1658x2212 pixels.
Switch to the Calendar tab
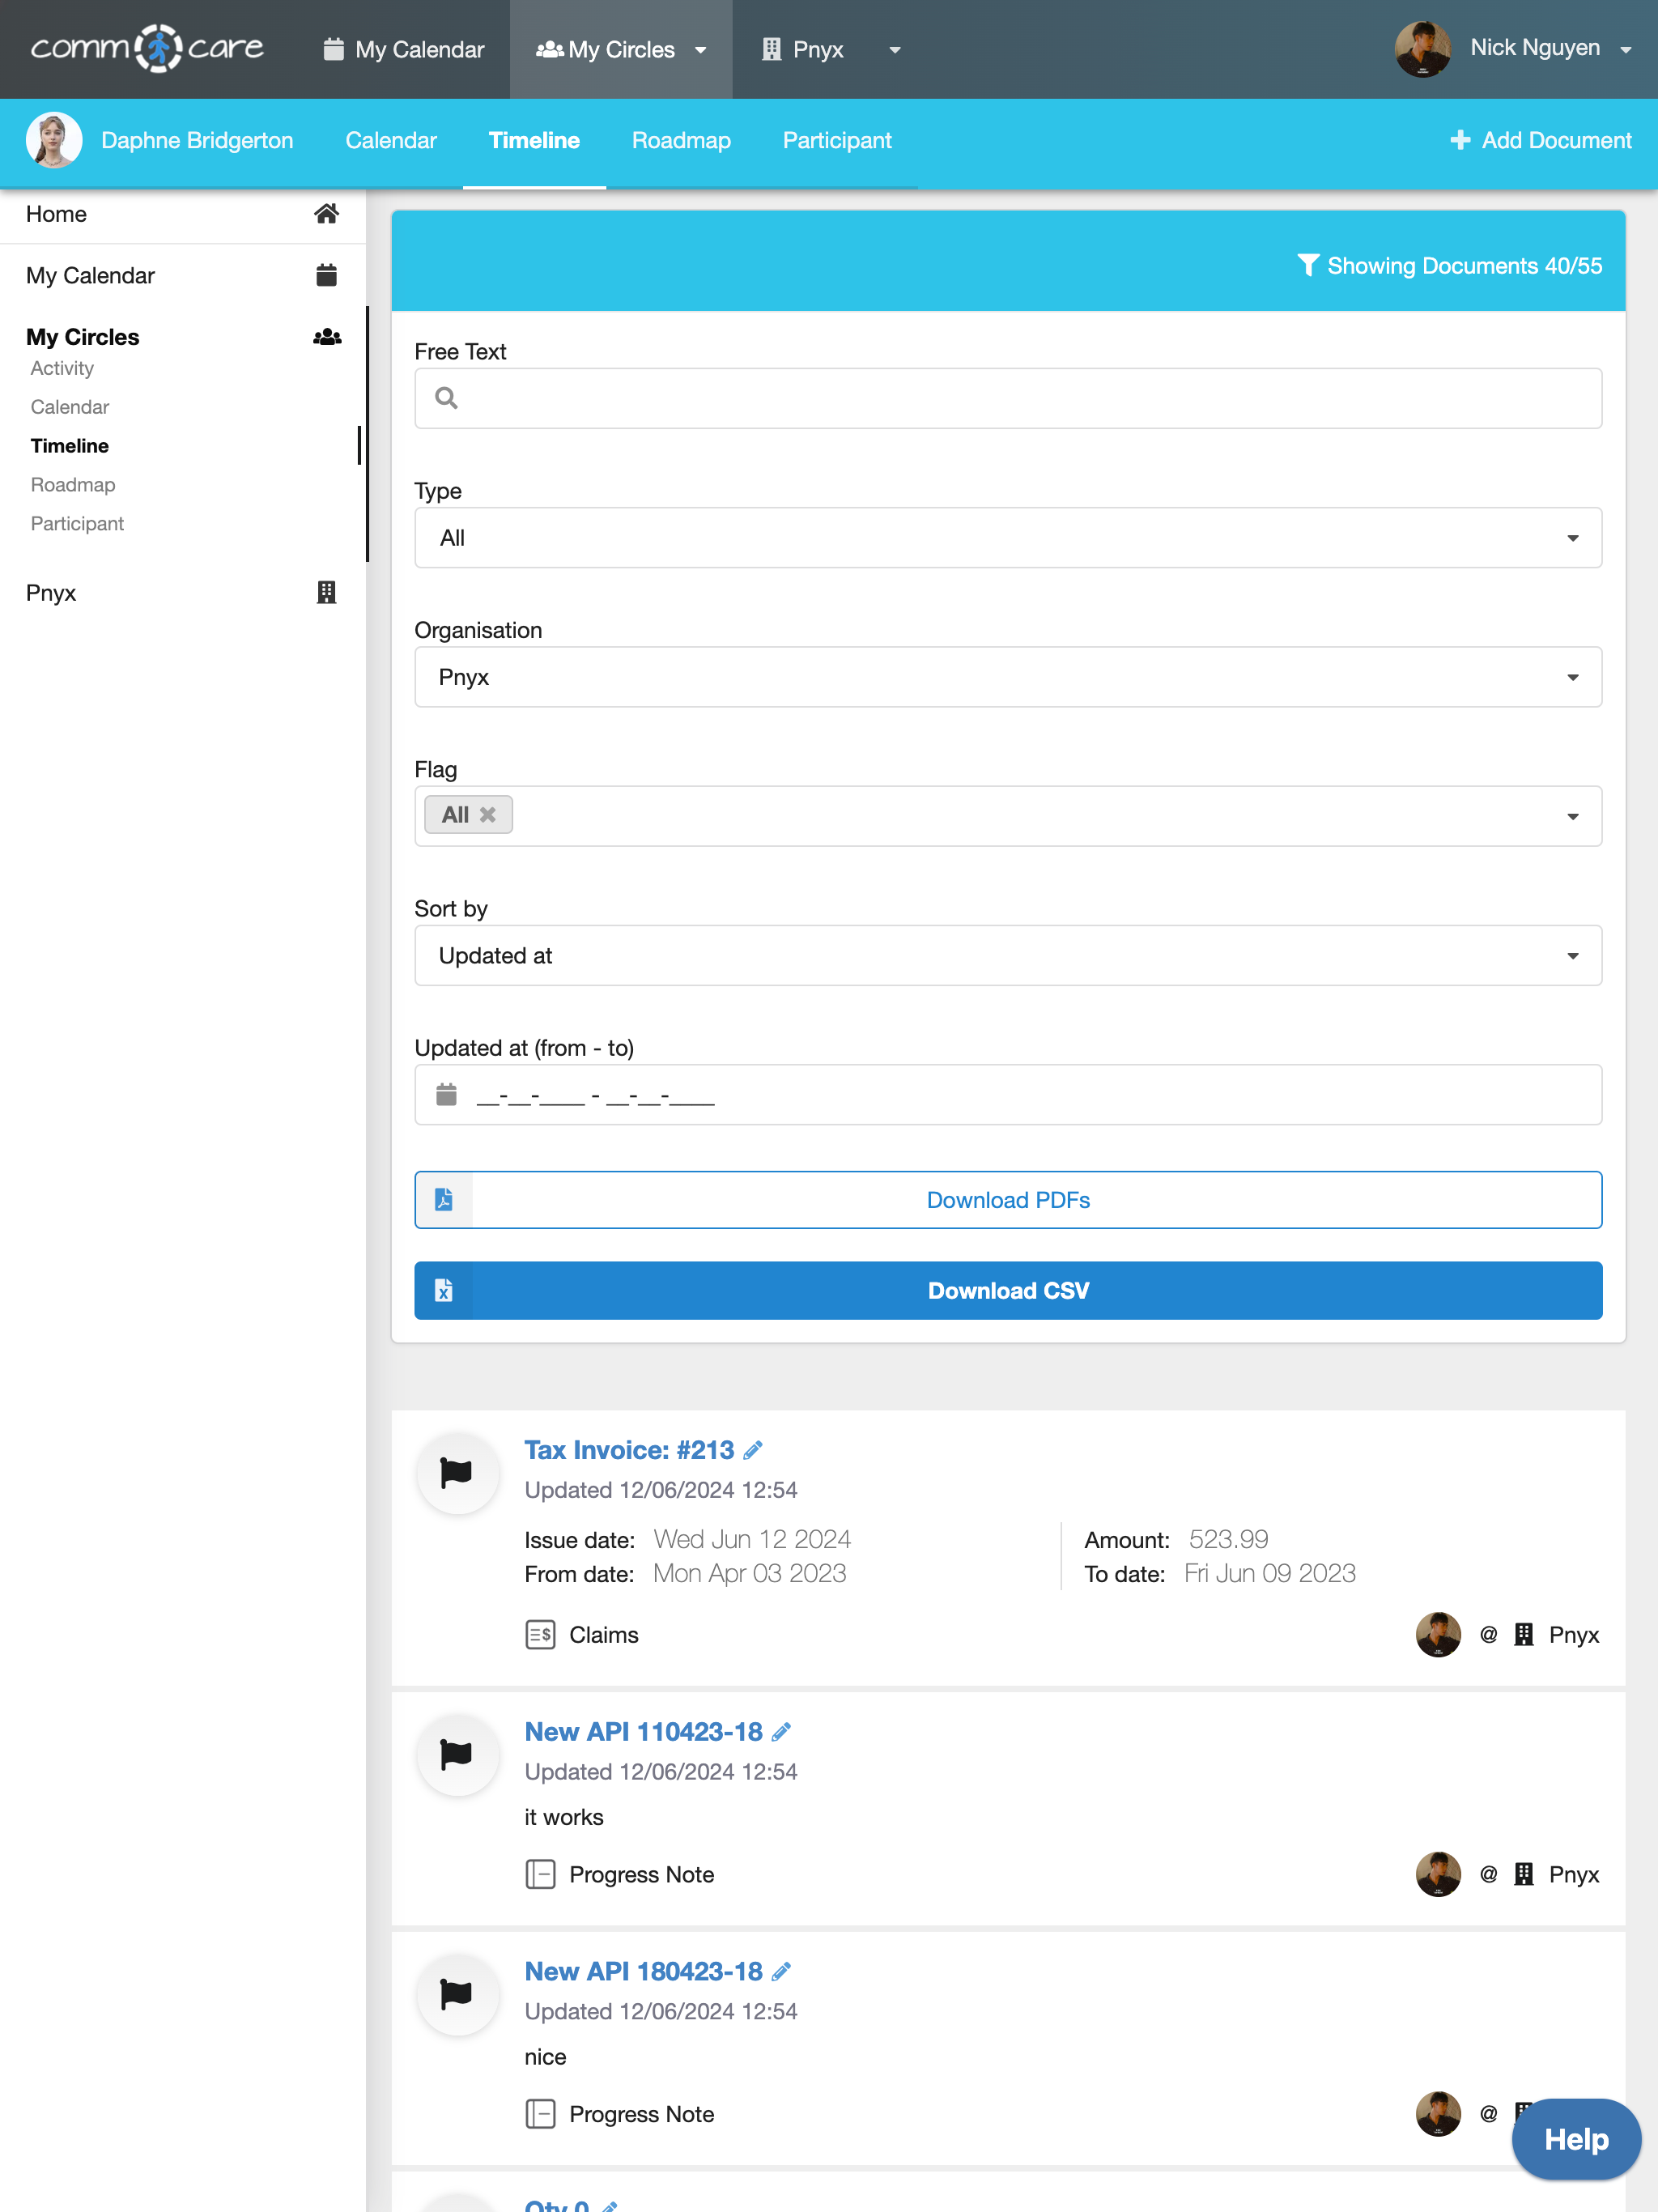[391, 140]
